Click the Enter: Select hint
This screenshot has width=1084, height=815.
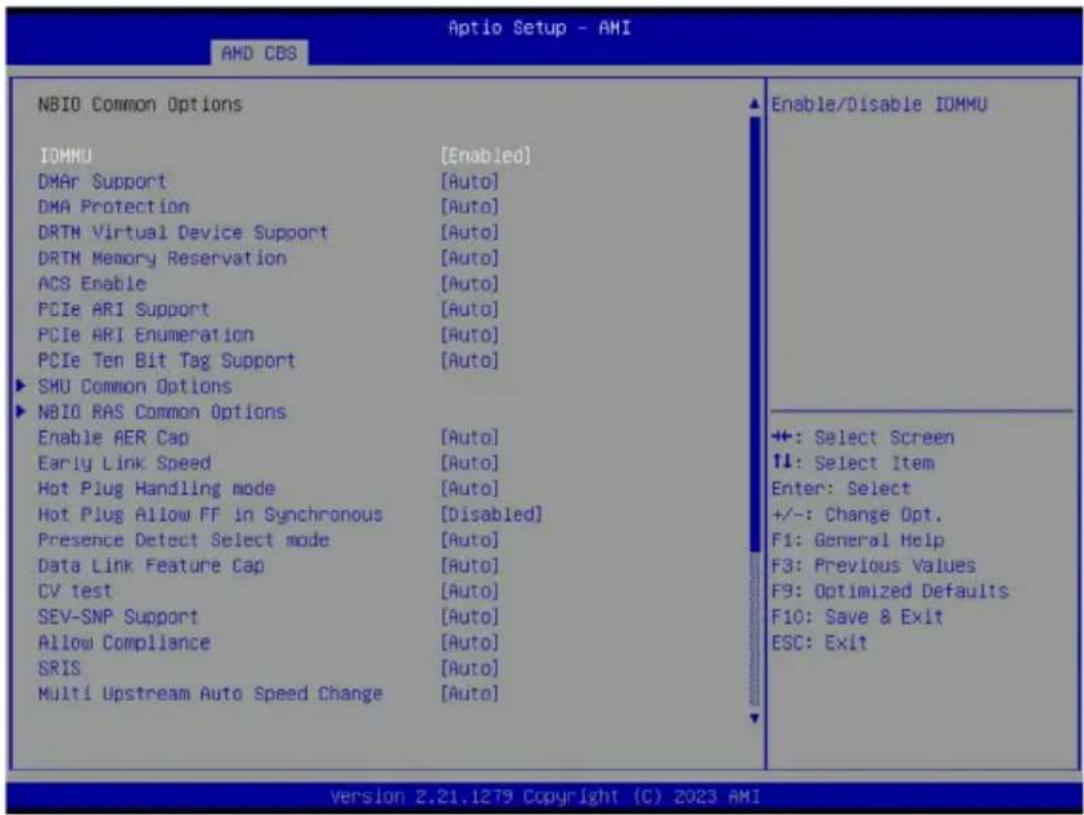tap(841, 488)
